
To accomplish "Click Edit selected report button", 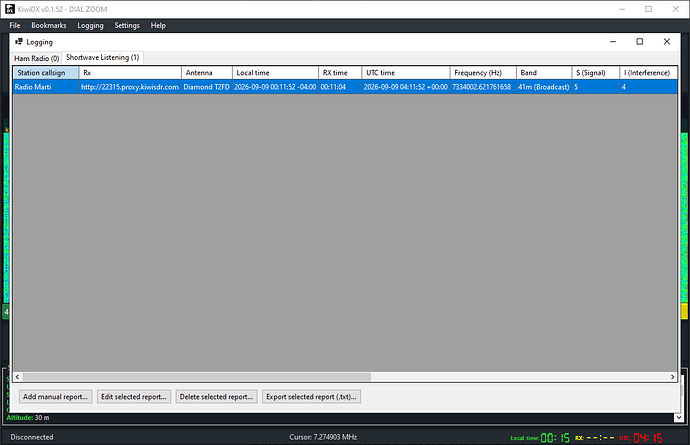I will 134,397.
